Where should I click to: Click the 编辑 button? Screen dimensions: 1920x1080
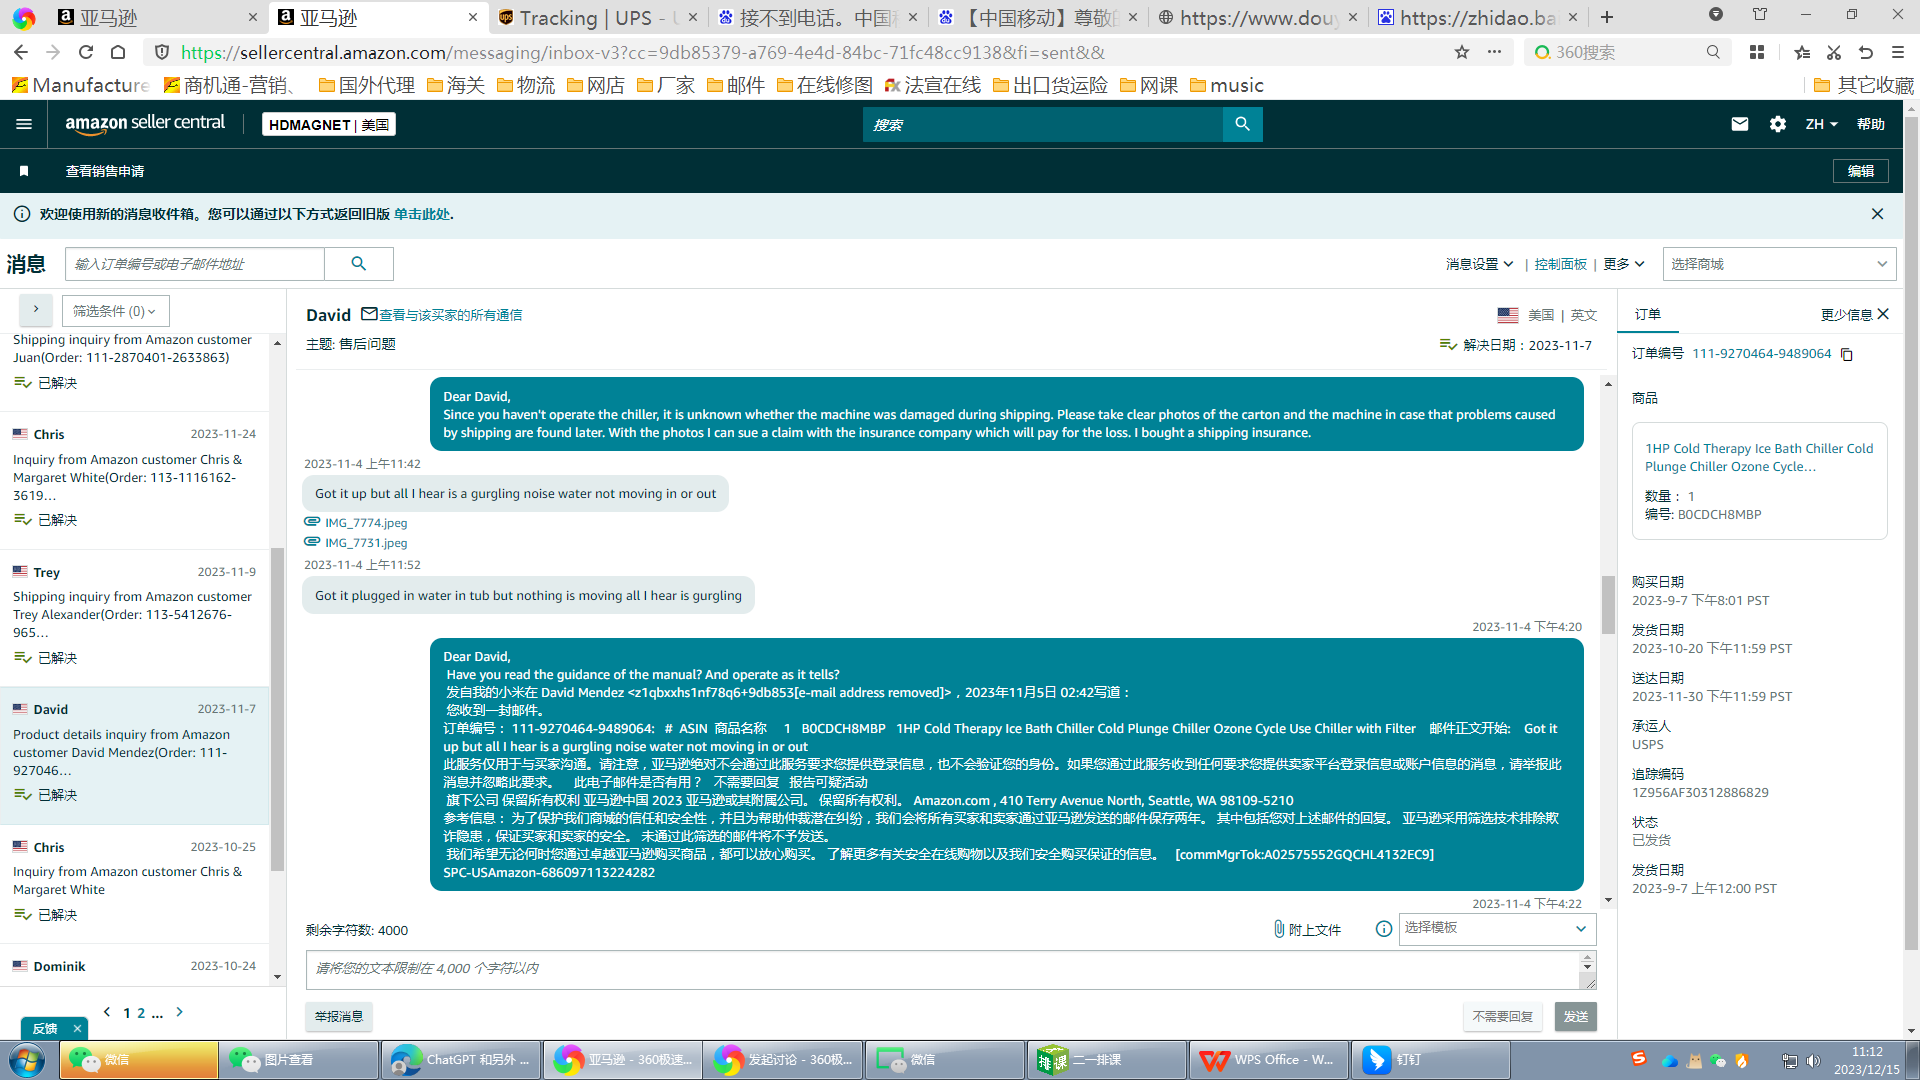point(1861,171)
